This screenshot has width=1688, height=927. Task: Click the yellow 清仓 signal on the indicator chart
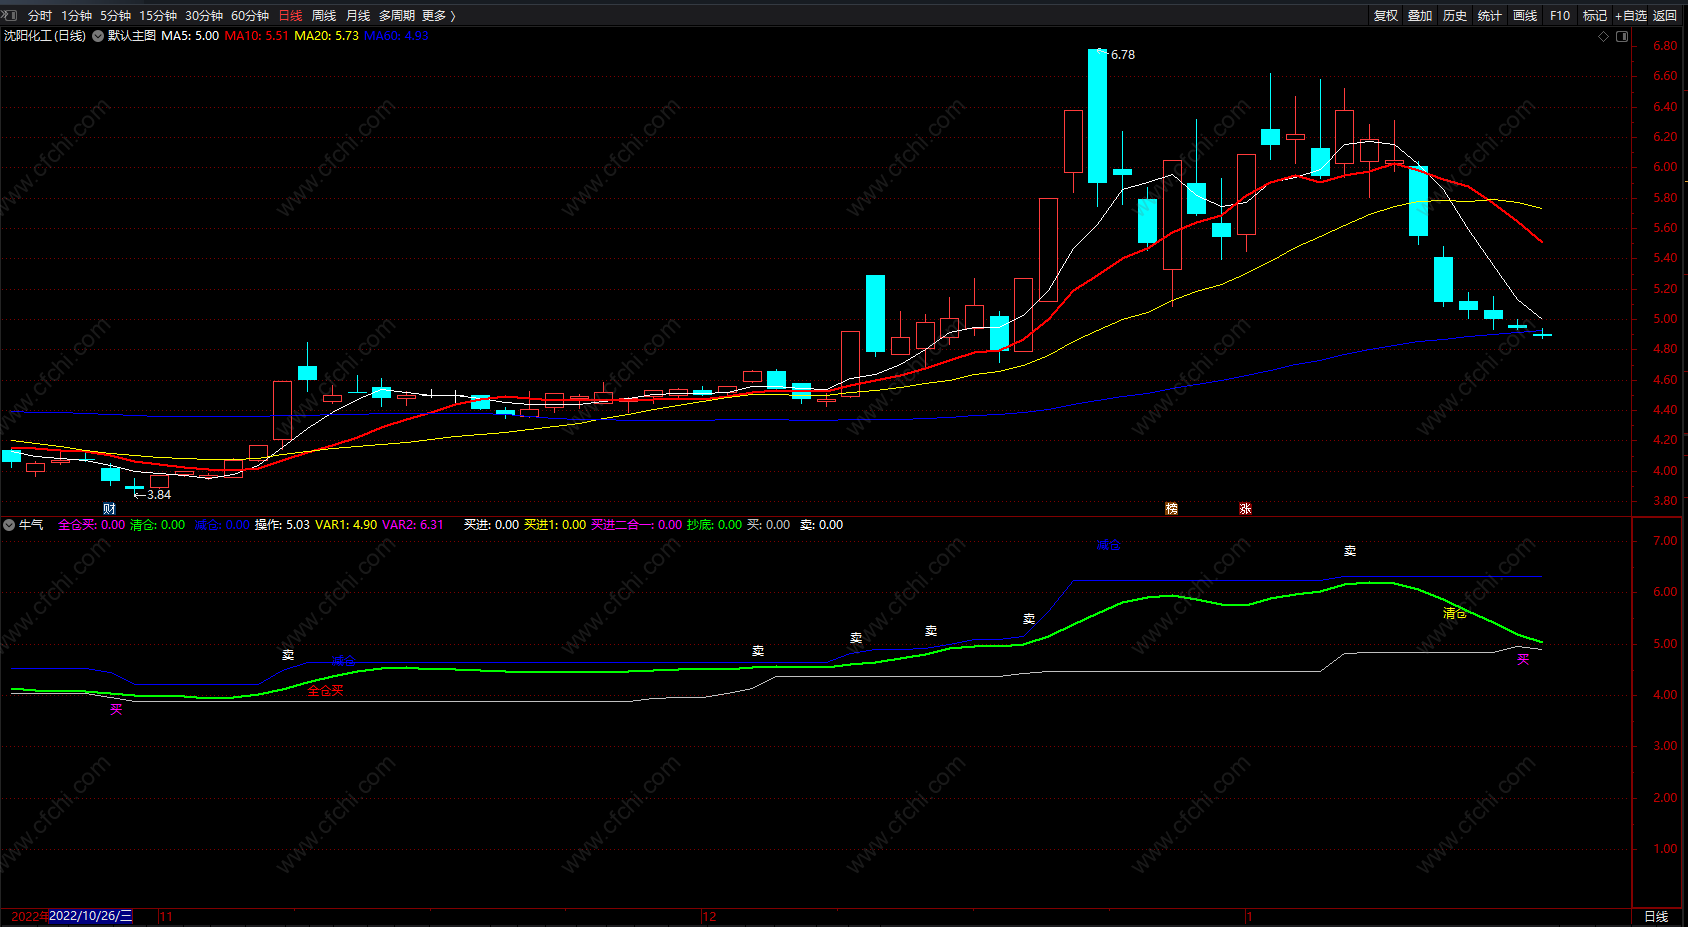(x=1455, y=613)
